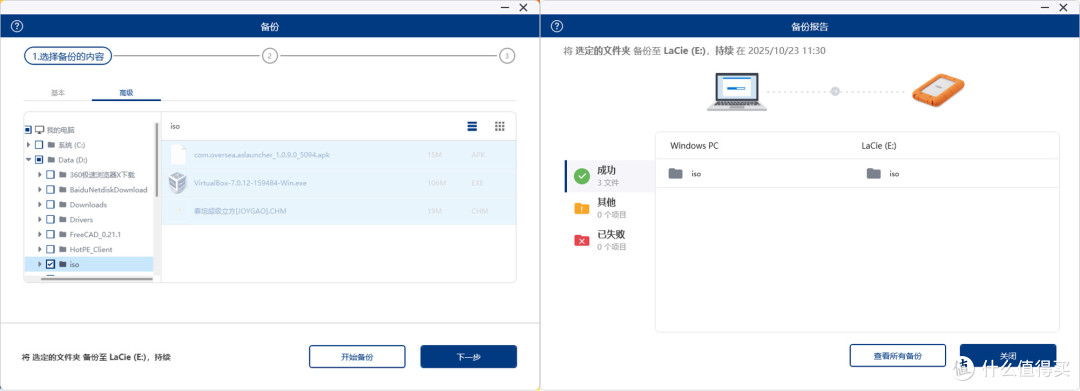Click the Downloads folder icon in tree
Screen dimensions: 1080x391
tap(63, 204)
